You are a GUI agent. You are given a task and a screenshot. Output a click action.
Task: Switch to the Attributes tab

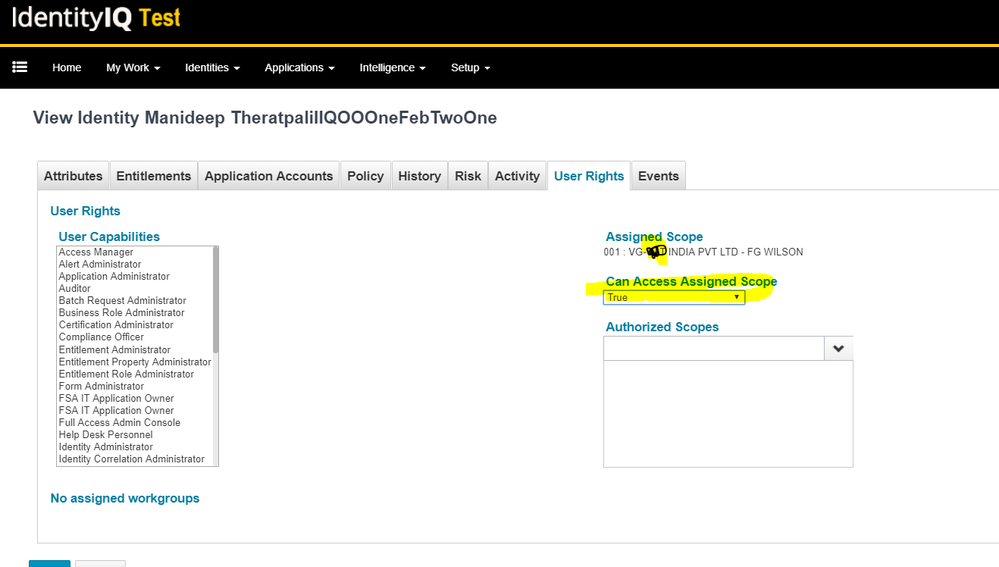click(x=73, y=176)
